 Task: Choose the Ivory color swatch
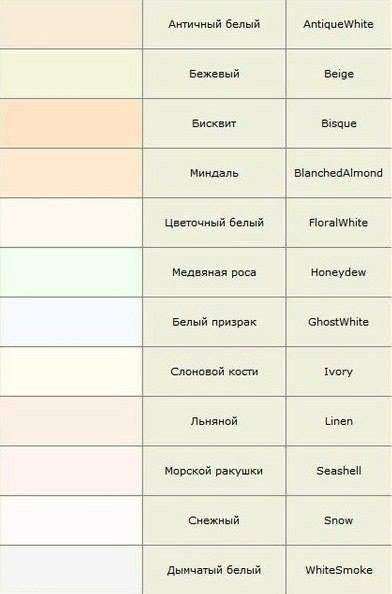click(71, 371)
